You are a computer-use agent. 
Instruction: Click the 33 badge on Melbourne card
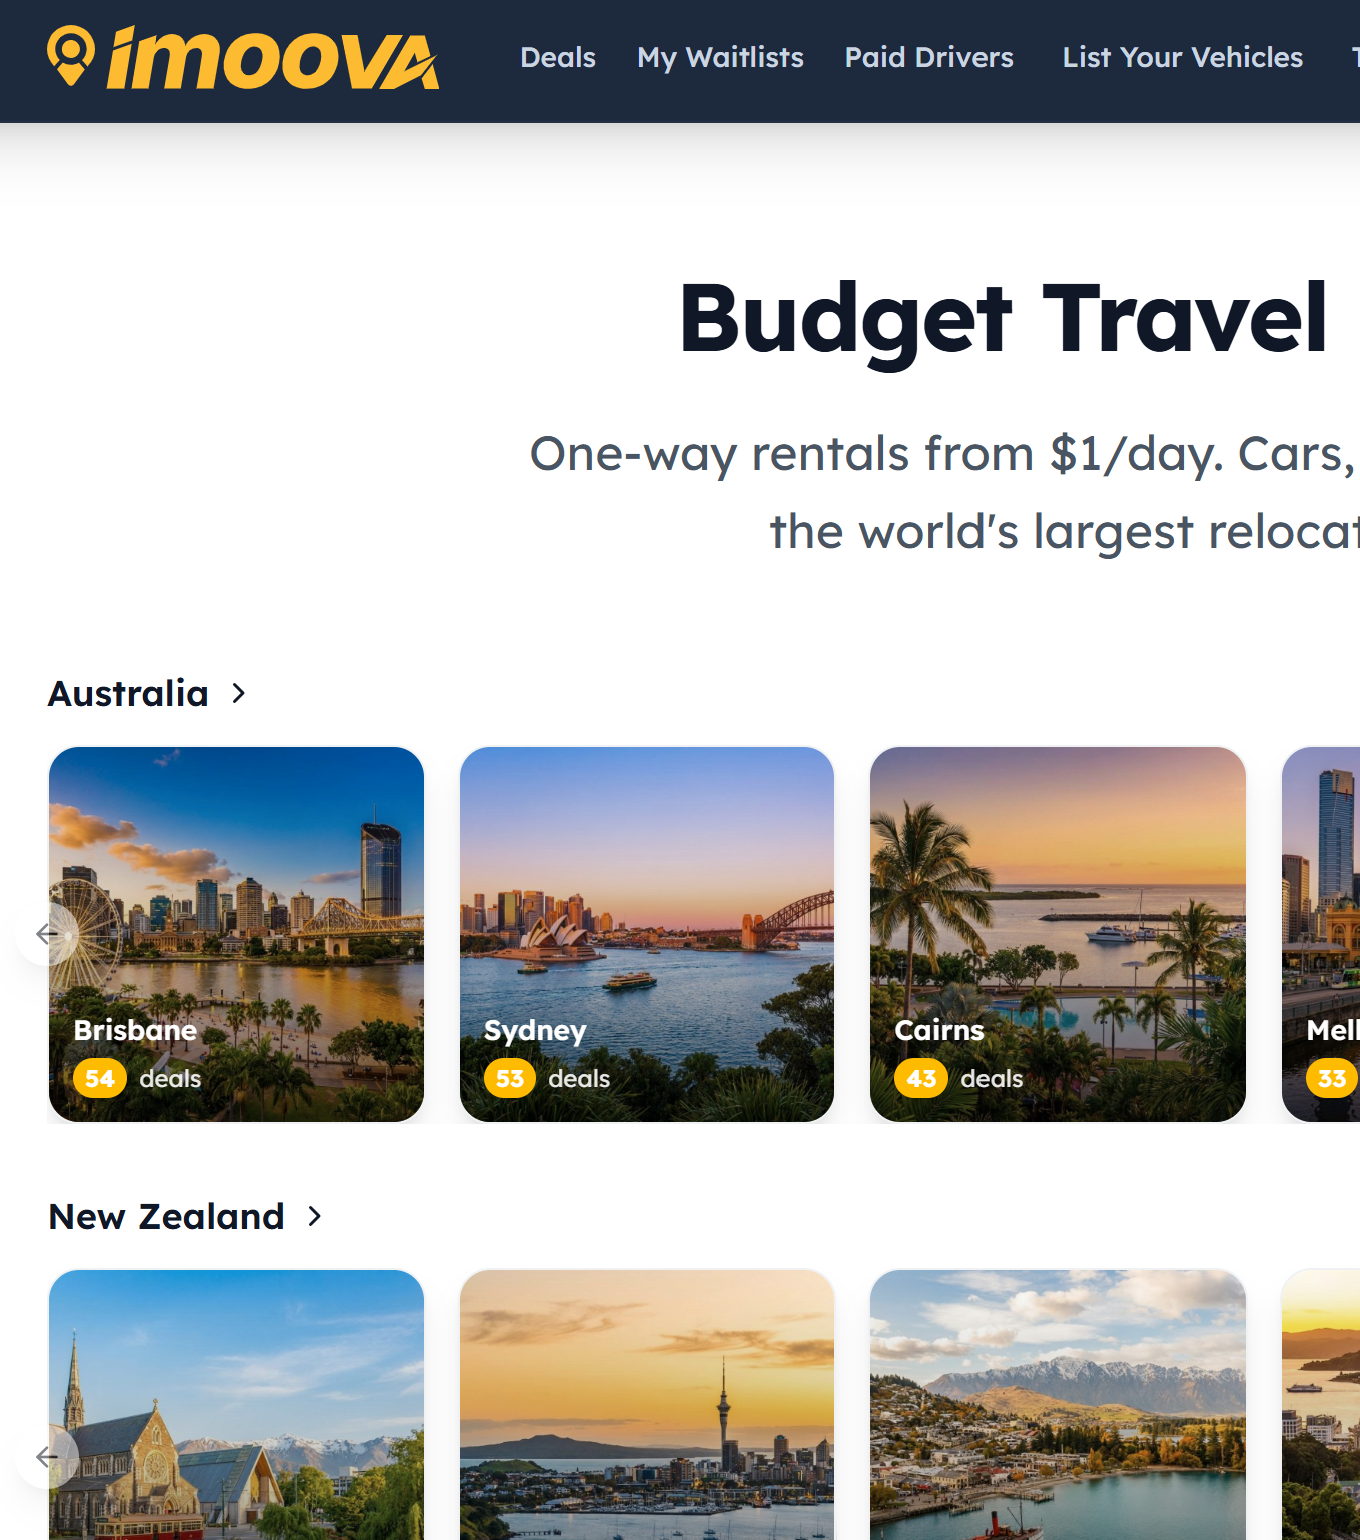coord(1332,1078)
